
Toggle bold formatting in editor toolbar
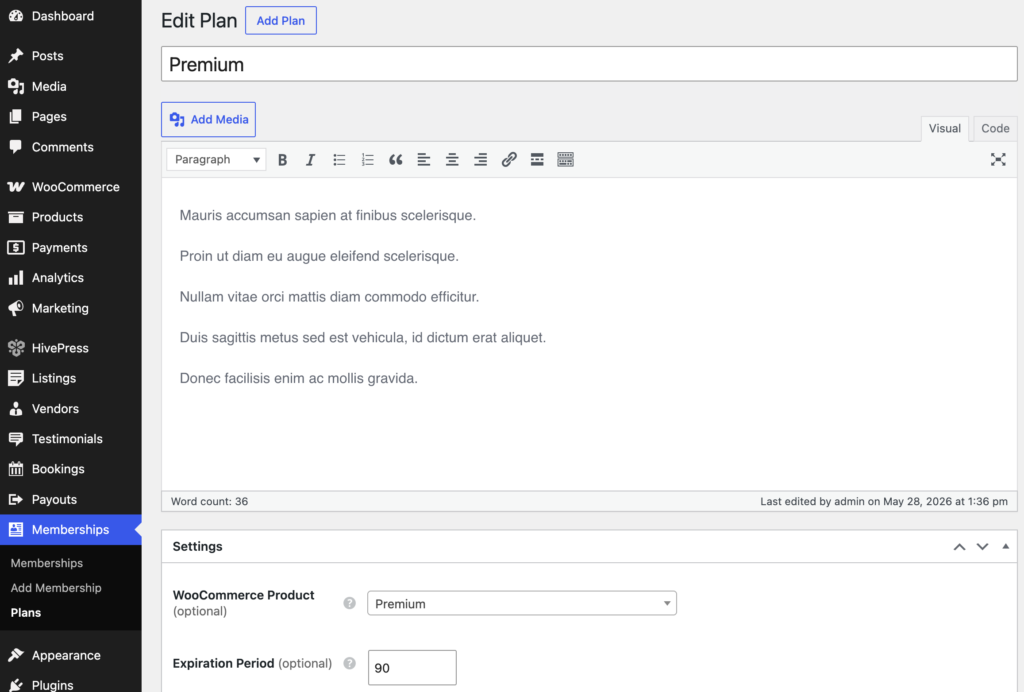[x=282, y=159]
